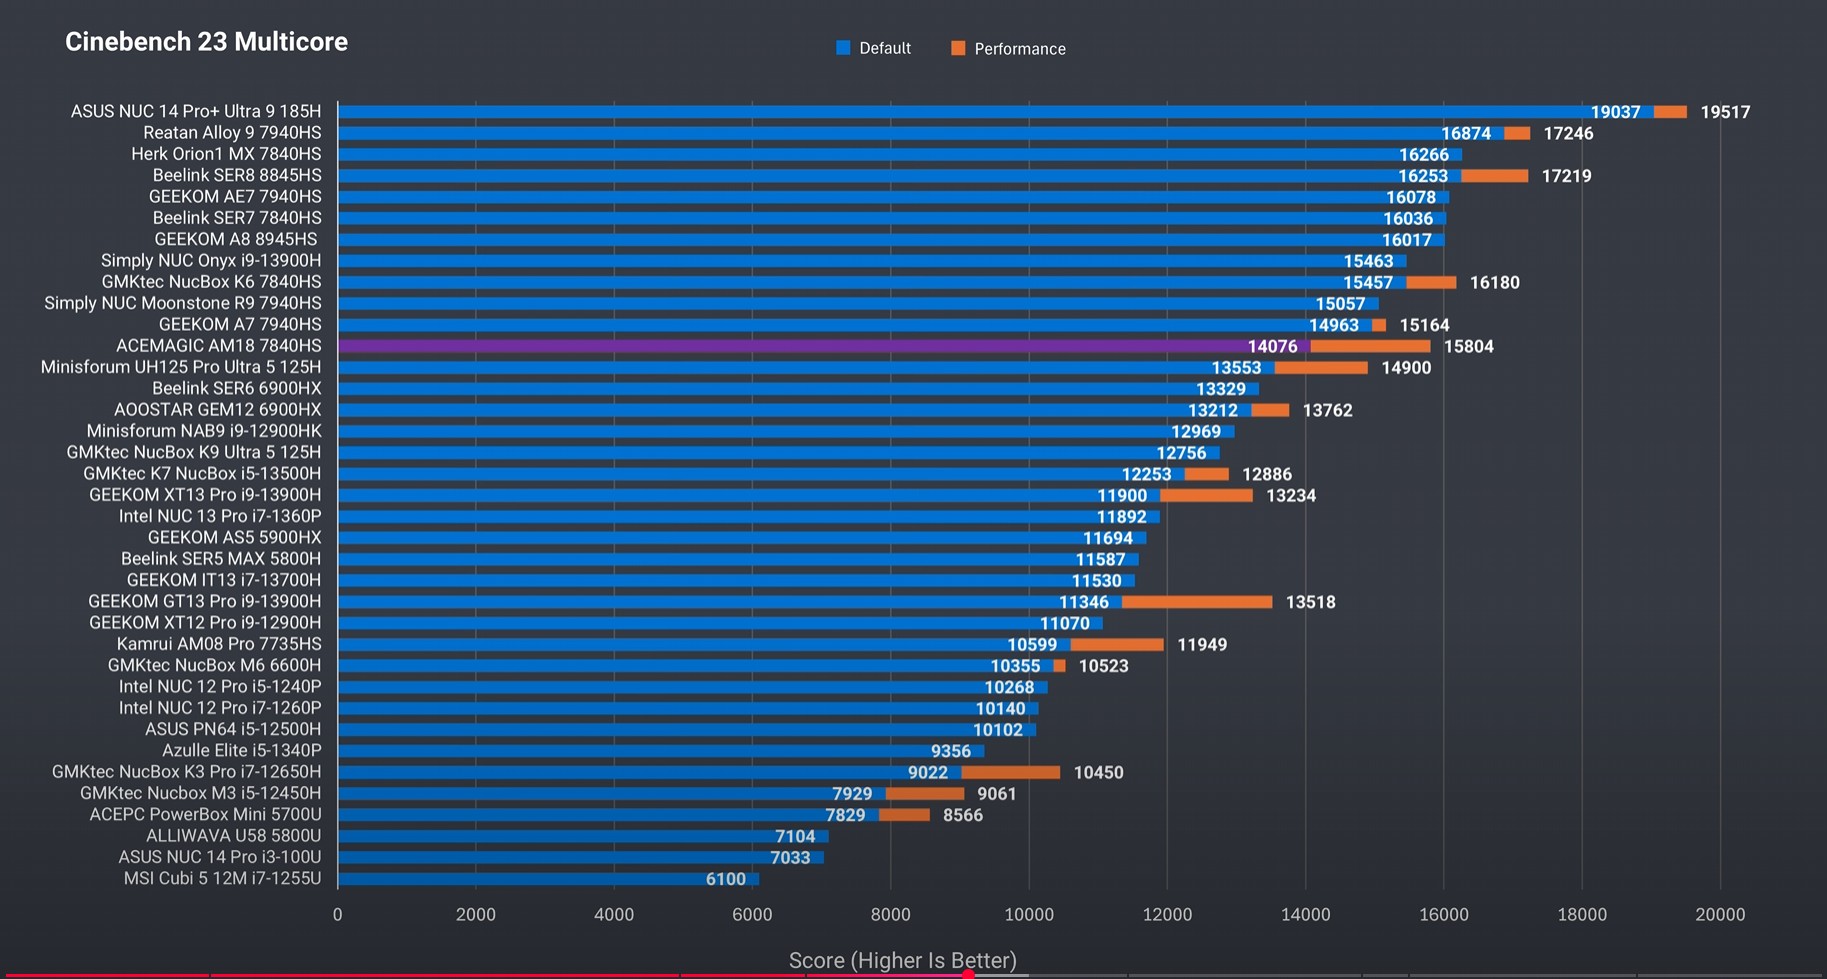Click the Cinebench 23 Multicore chart title
This screenshot has height=979, width=1827.
[206, 42]
